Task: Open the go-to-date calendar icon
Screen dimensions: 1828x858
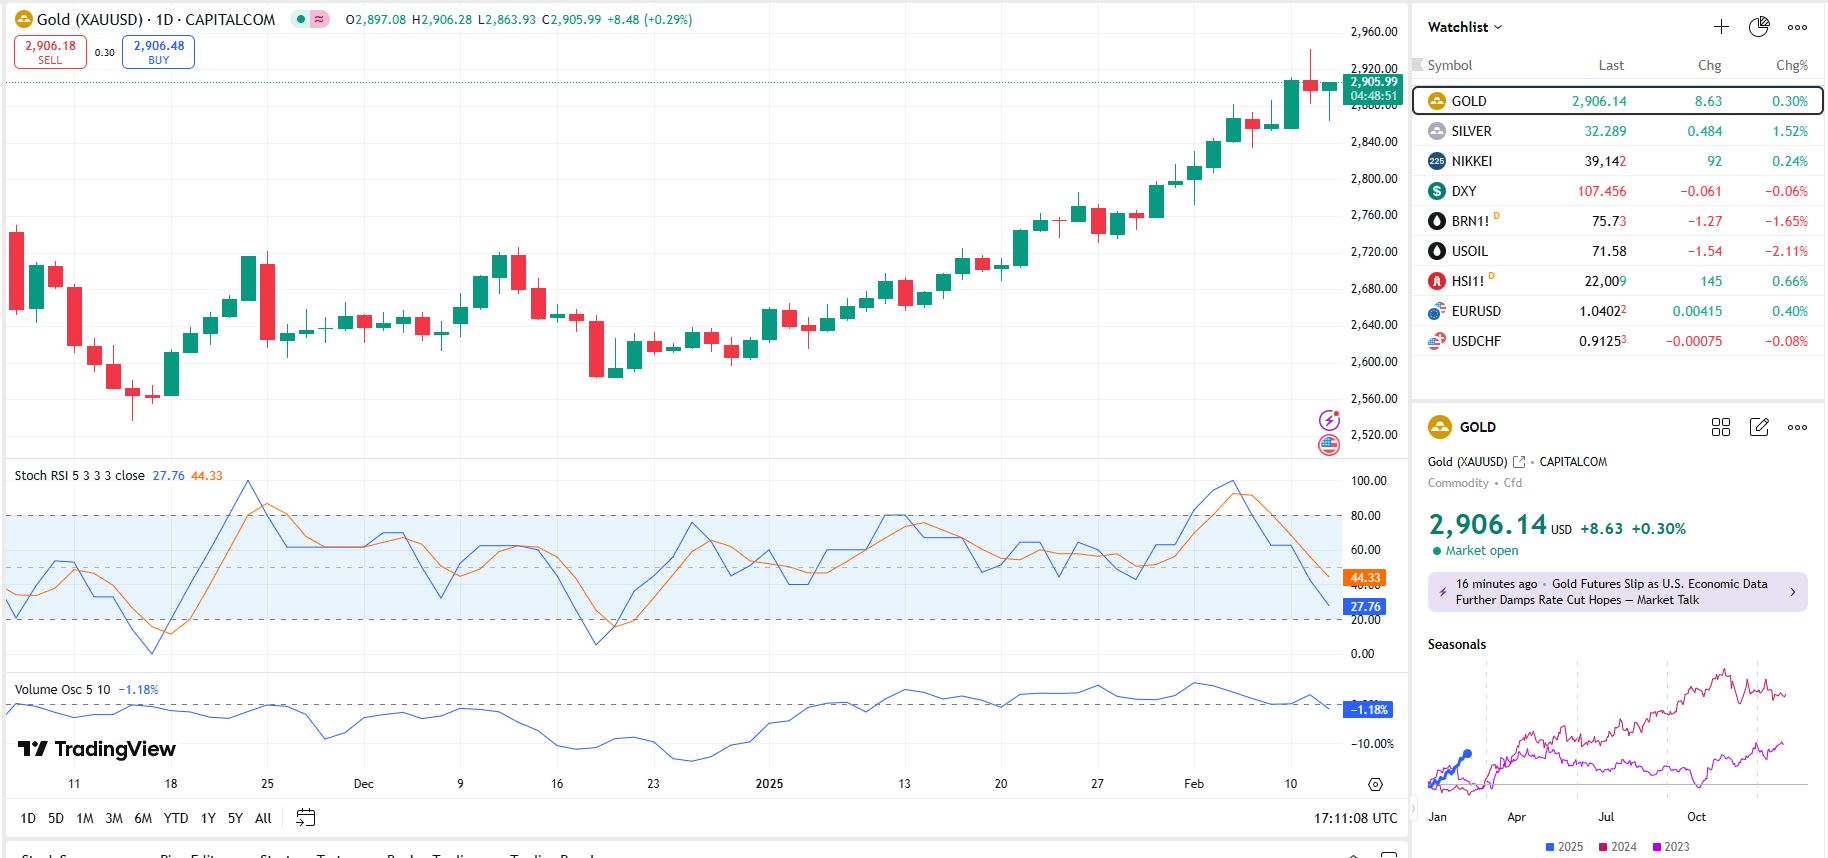Action: (306, 818)
